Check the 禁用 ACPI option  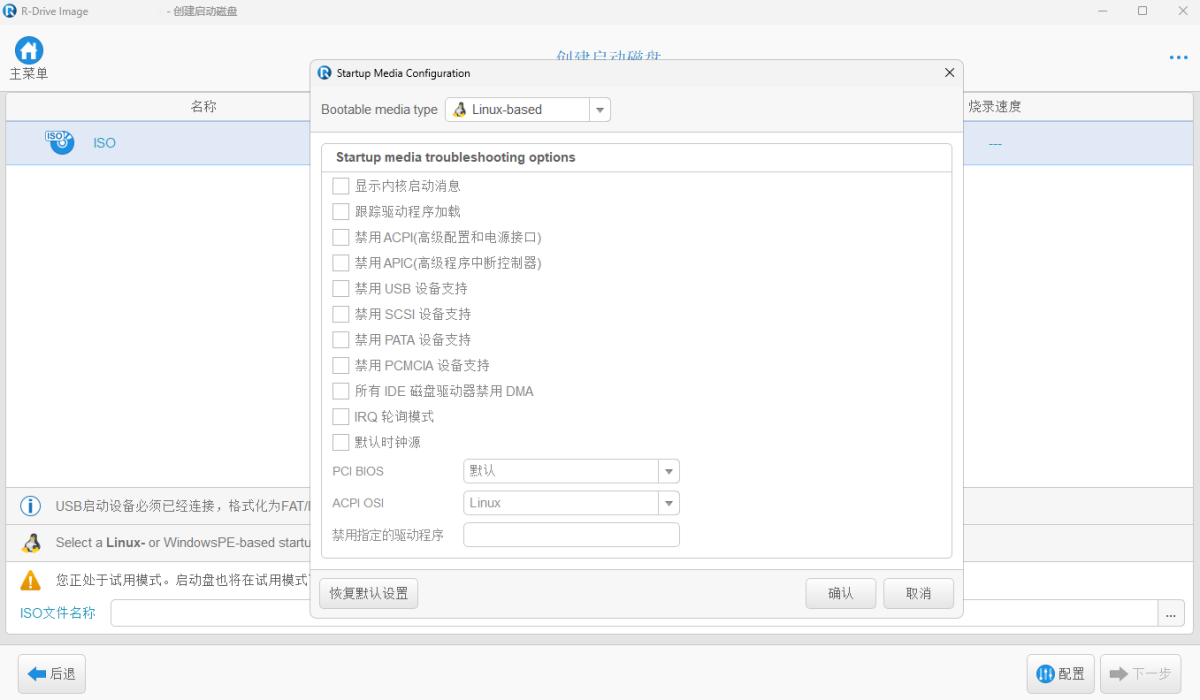tap(341, 237)
